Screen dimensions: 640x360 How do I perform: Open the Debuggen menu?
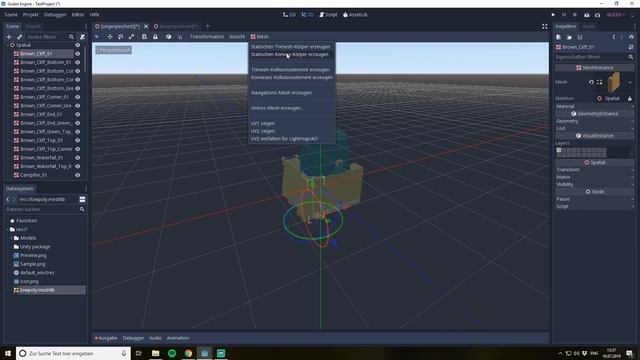(x=55, y=15)
